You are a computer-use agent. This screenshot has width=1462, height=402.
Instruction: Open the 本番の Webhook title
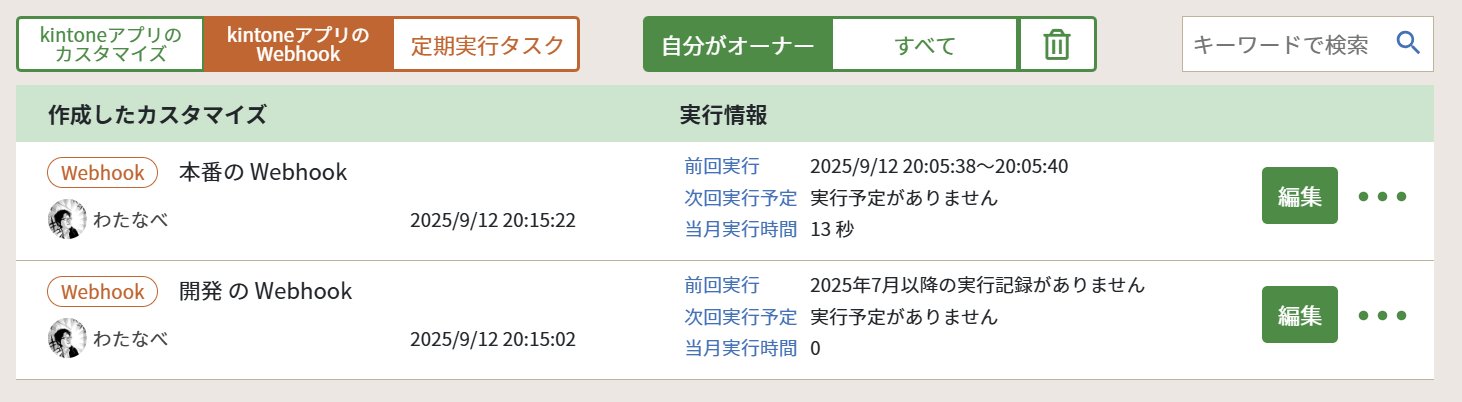[x=263, y=172]
